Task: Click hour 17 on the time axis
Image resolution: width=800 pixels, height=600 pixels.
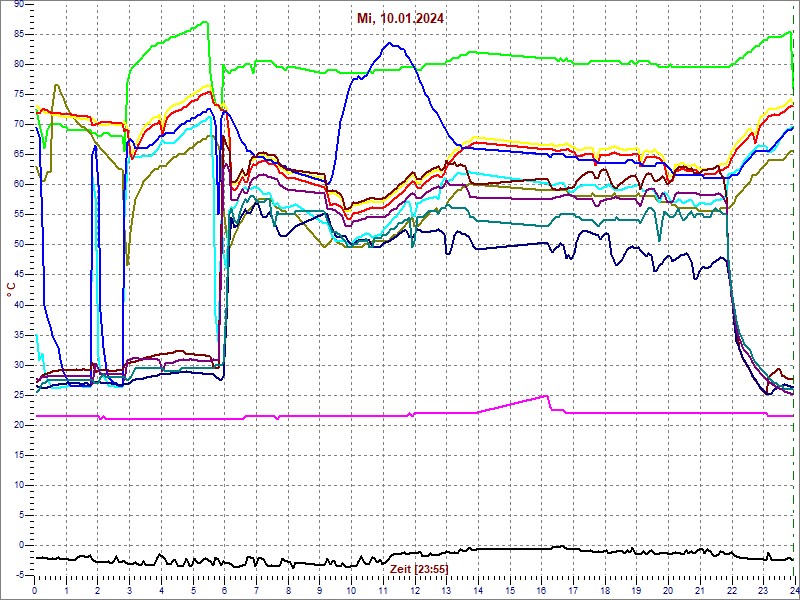Action: pos(572,590)
